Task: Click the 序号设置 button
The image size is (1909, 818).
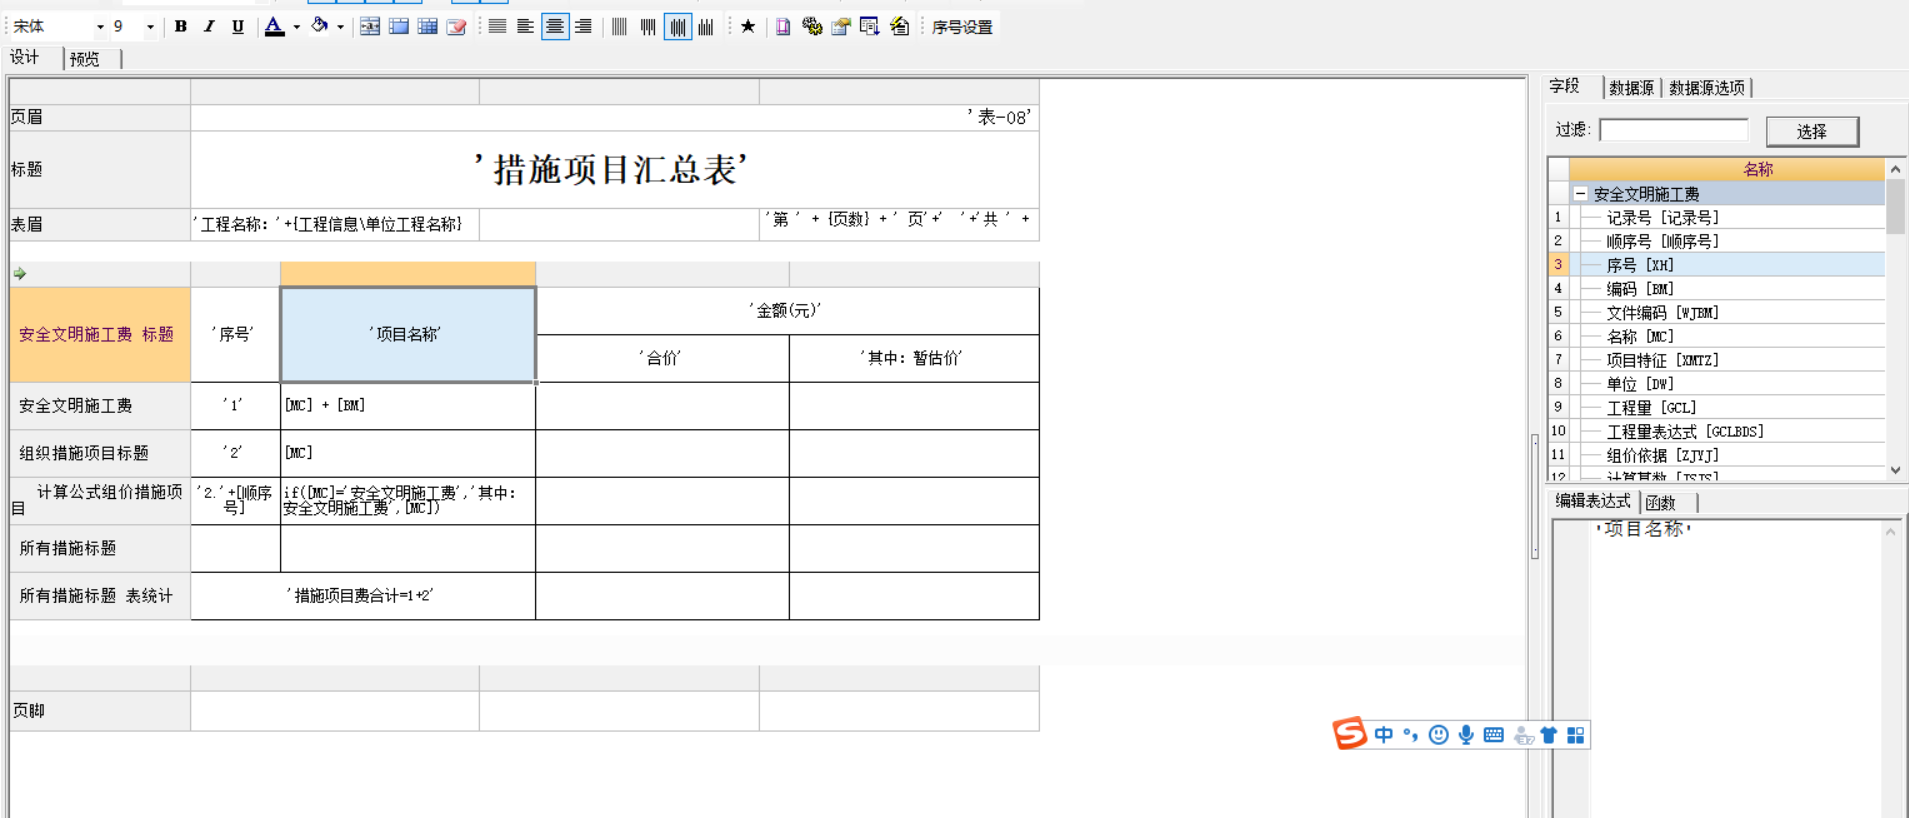Action: pyautogui.click(x=962, y=27)
